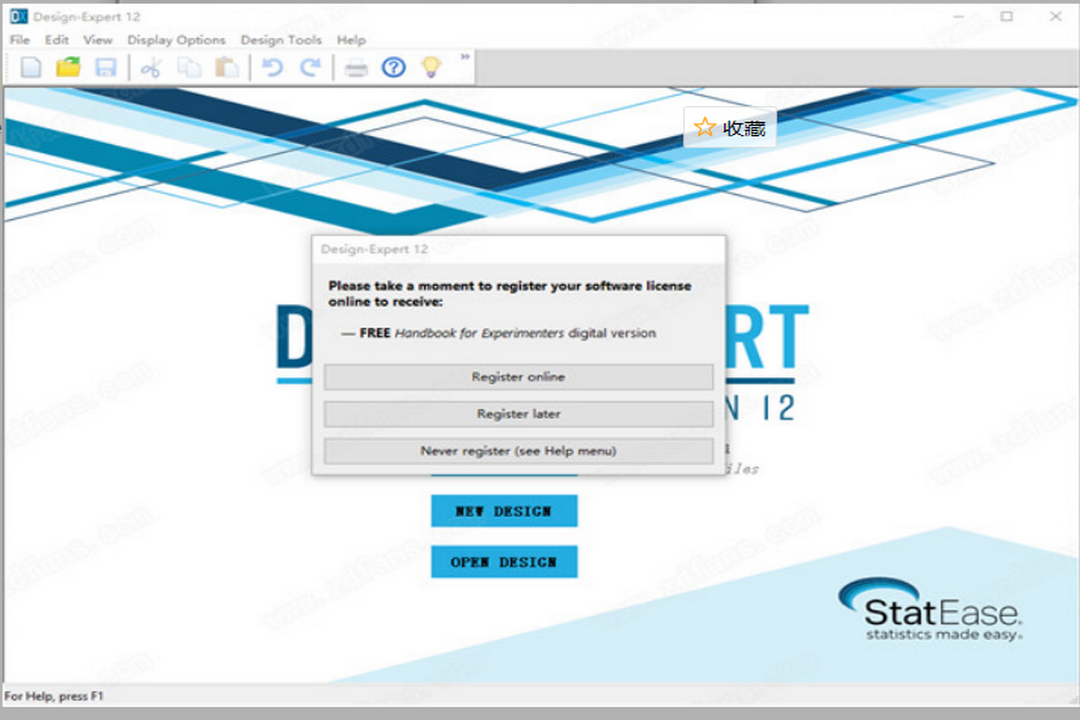Click the lightbulb tips icon
Viewport: 1080px width, 720px height.
click(432, 66)
